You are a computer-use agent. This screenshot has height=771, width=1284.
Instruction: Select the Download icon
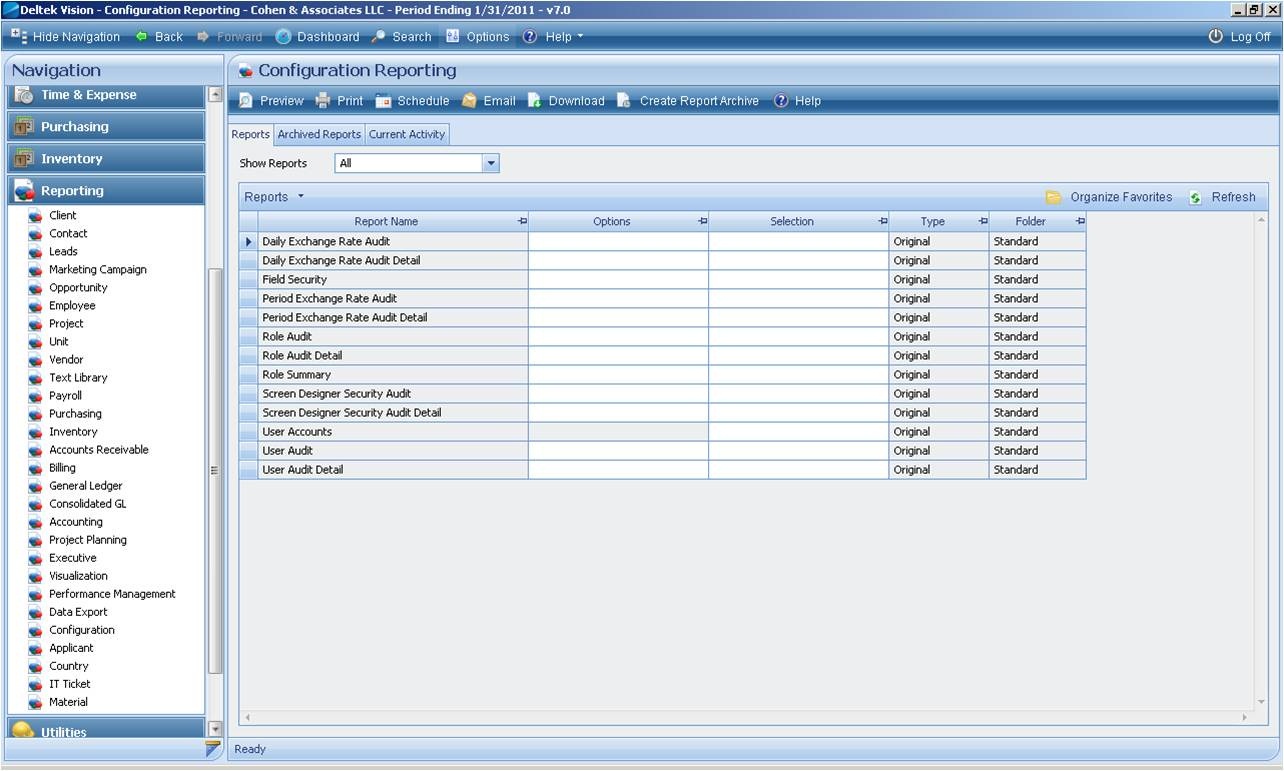click(566, 100)
